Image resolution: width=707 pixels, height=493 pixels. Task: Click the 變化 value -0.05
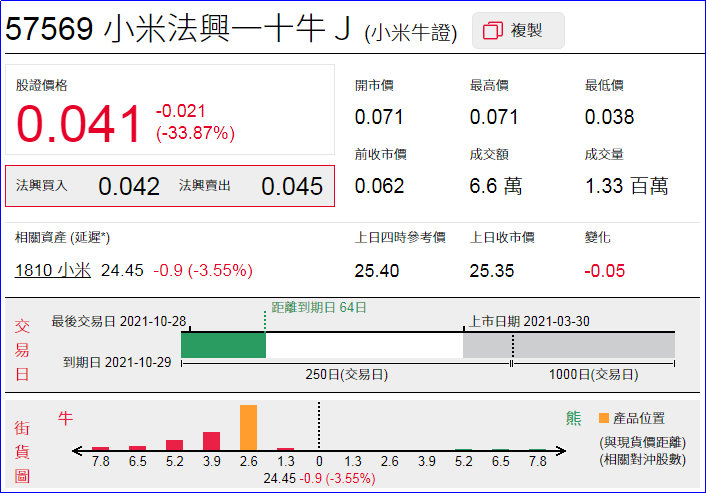pos(605,271)
